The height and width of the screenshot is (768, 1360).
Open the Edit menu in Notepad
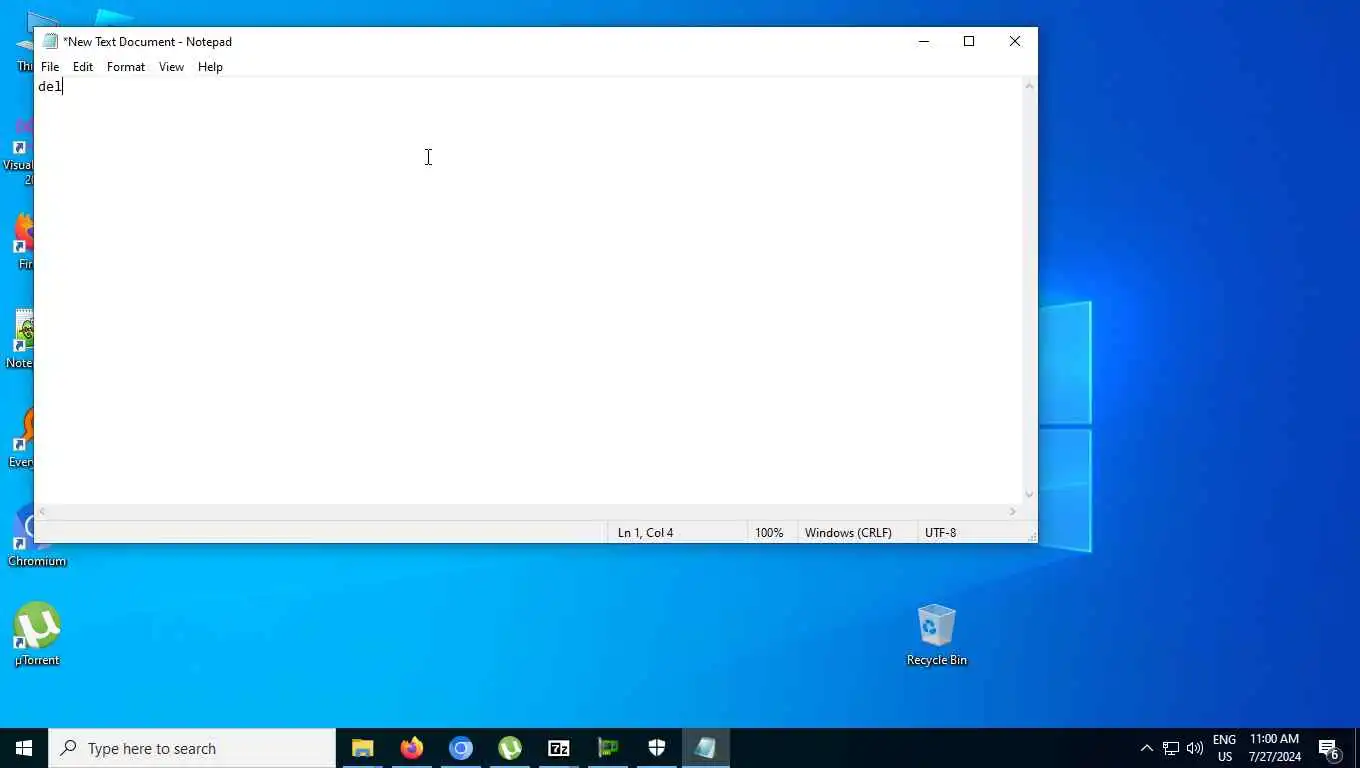tap(83, 67)
